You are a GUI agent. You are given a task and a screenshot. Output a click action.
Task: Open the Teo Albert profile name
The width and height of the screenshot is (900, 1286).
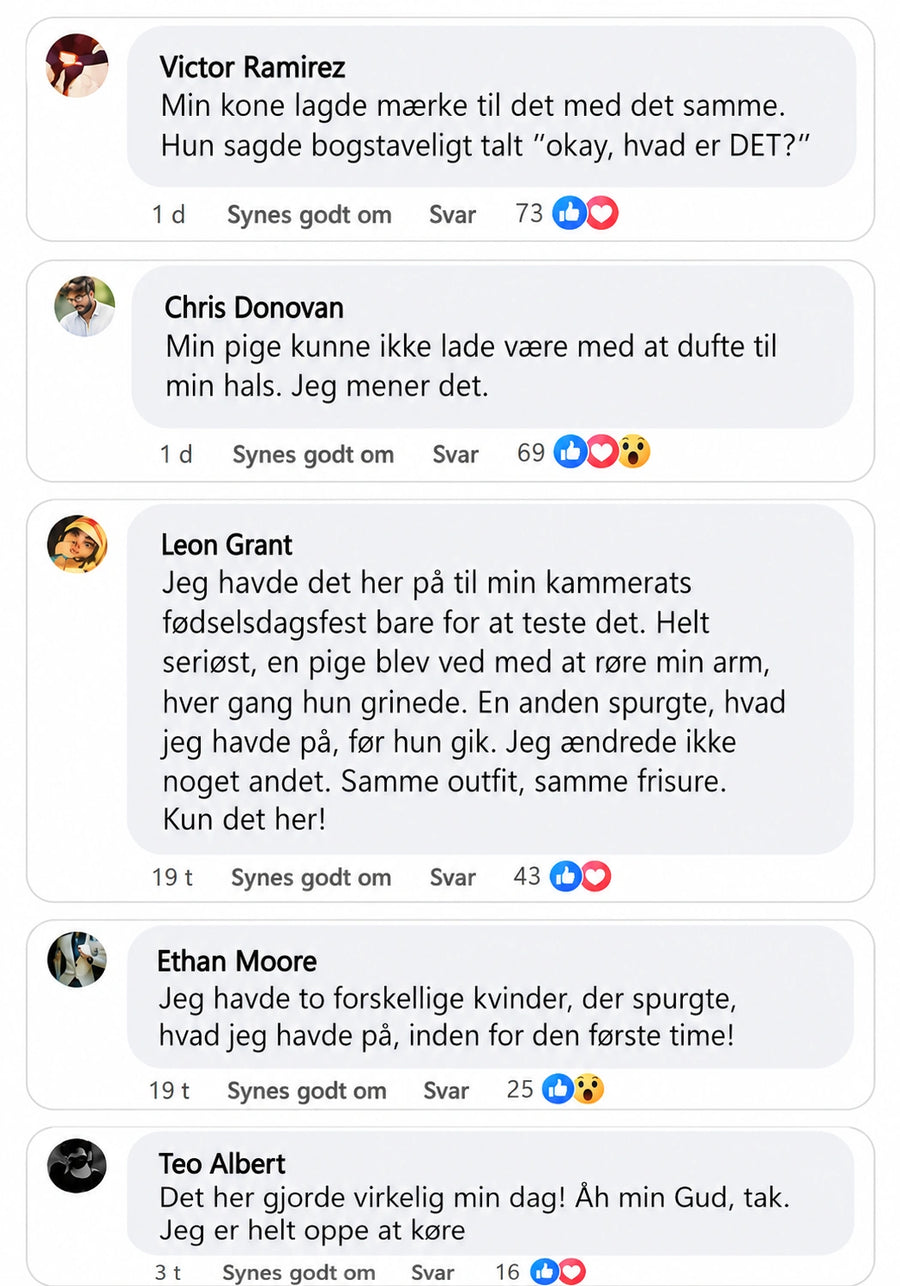pos(222,1163)
